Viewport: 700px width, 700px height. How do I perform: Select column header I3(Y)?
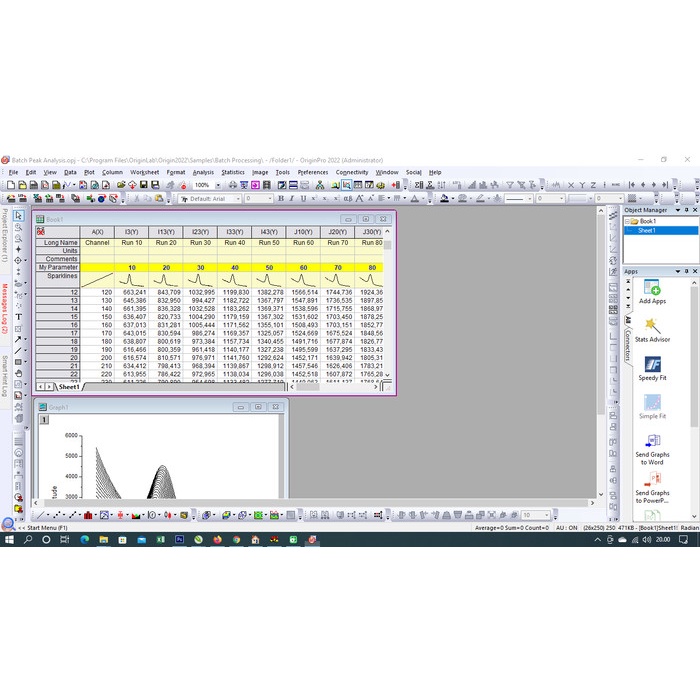coord(131,232)
